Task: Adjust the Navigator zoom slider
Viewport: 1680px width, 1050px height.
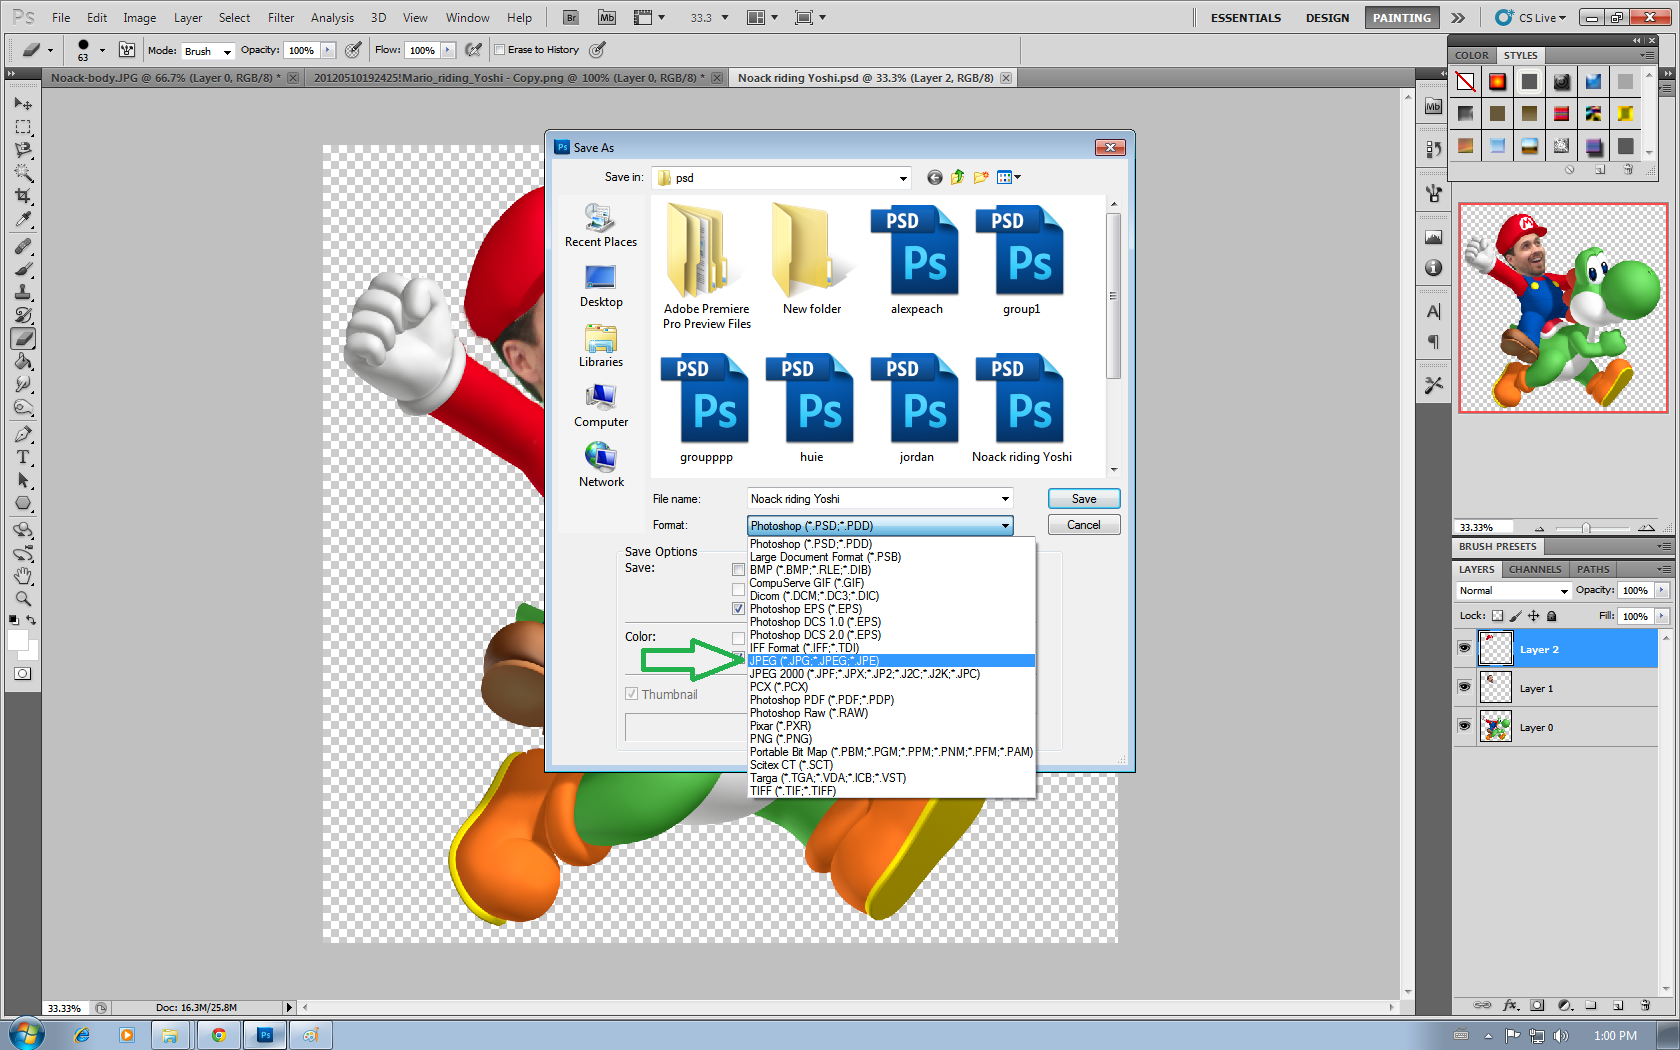Action: (1586, 528)
